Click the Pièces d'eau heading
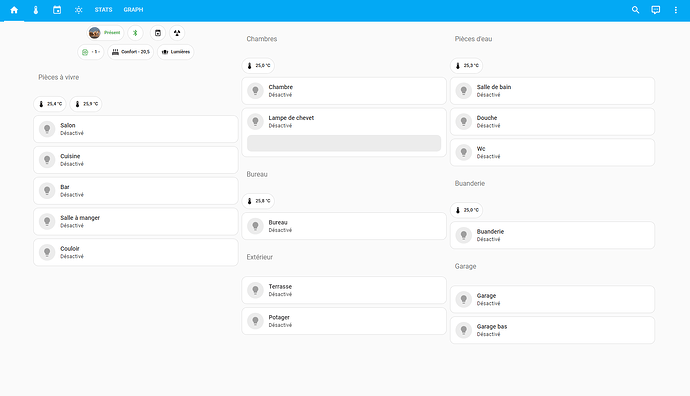The image size is (690, 396). (473, 39)
